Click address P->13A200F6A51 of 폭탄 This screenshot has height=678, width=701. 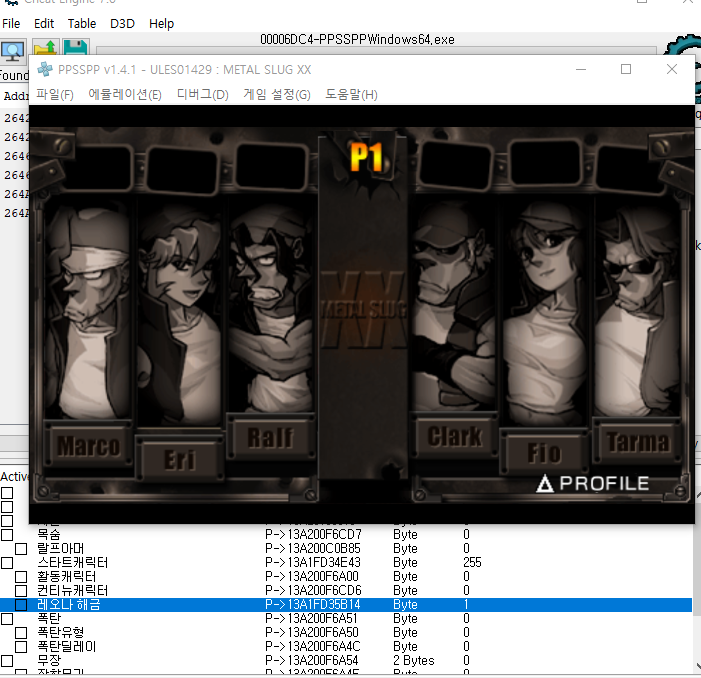(x=311, y=619)
